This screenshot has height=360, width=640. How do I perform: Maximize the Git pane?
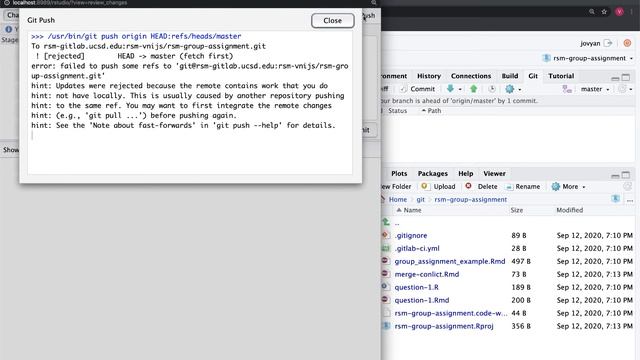point(626,77)
